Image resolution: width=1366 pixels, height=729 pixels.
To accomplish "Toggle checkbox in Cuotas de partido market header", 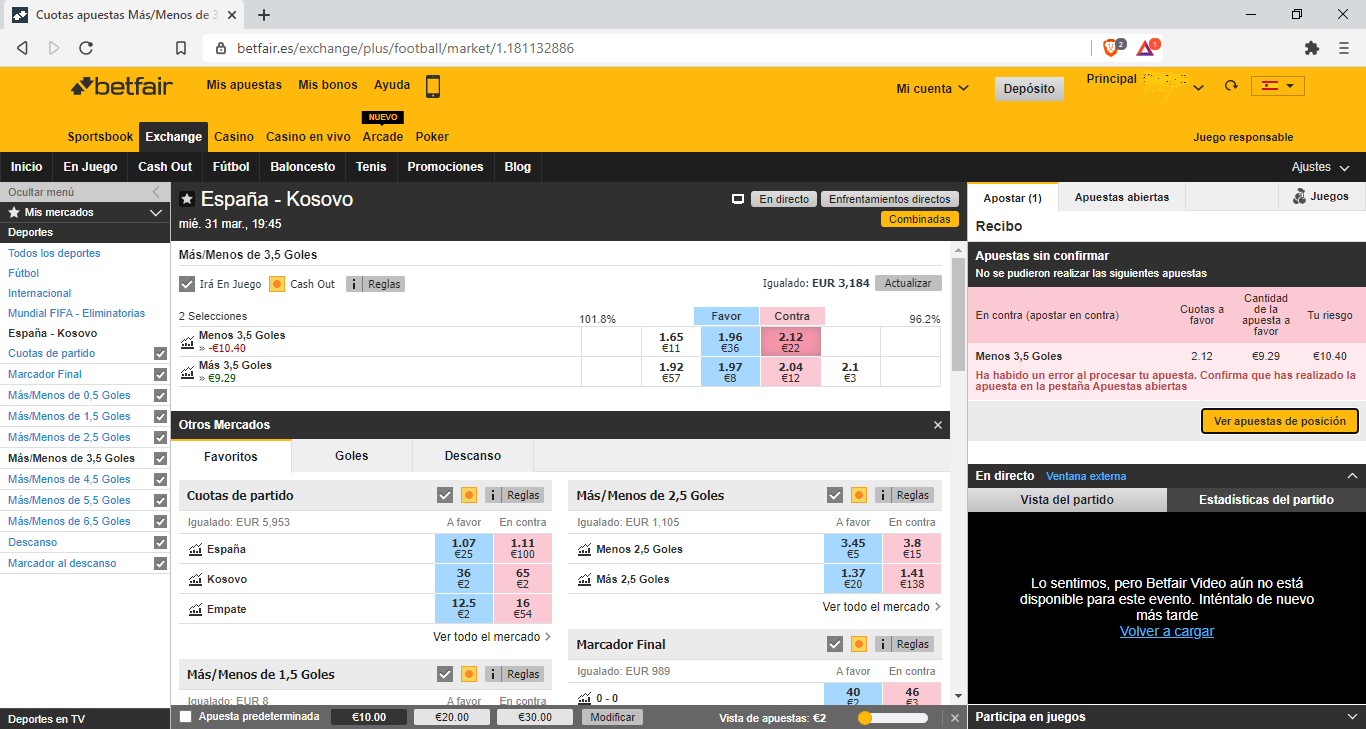I will 445,495.
